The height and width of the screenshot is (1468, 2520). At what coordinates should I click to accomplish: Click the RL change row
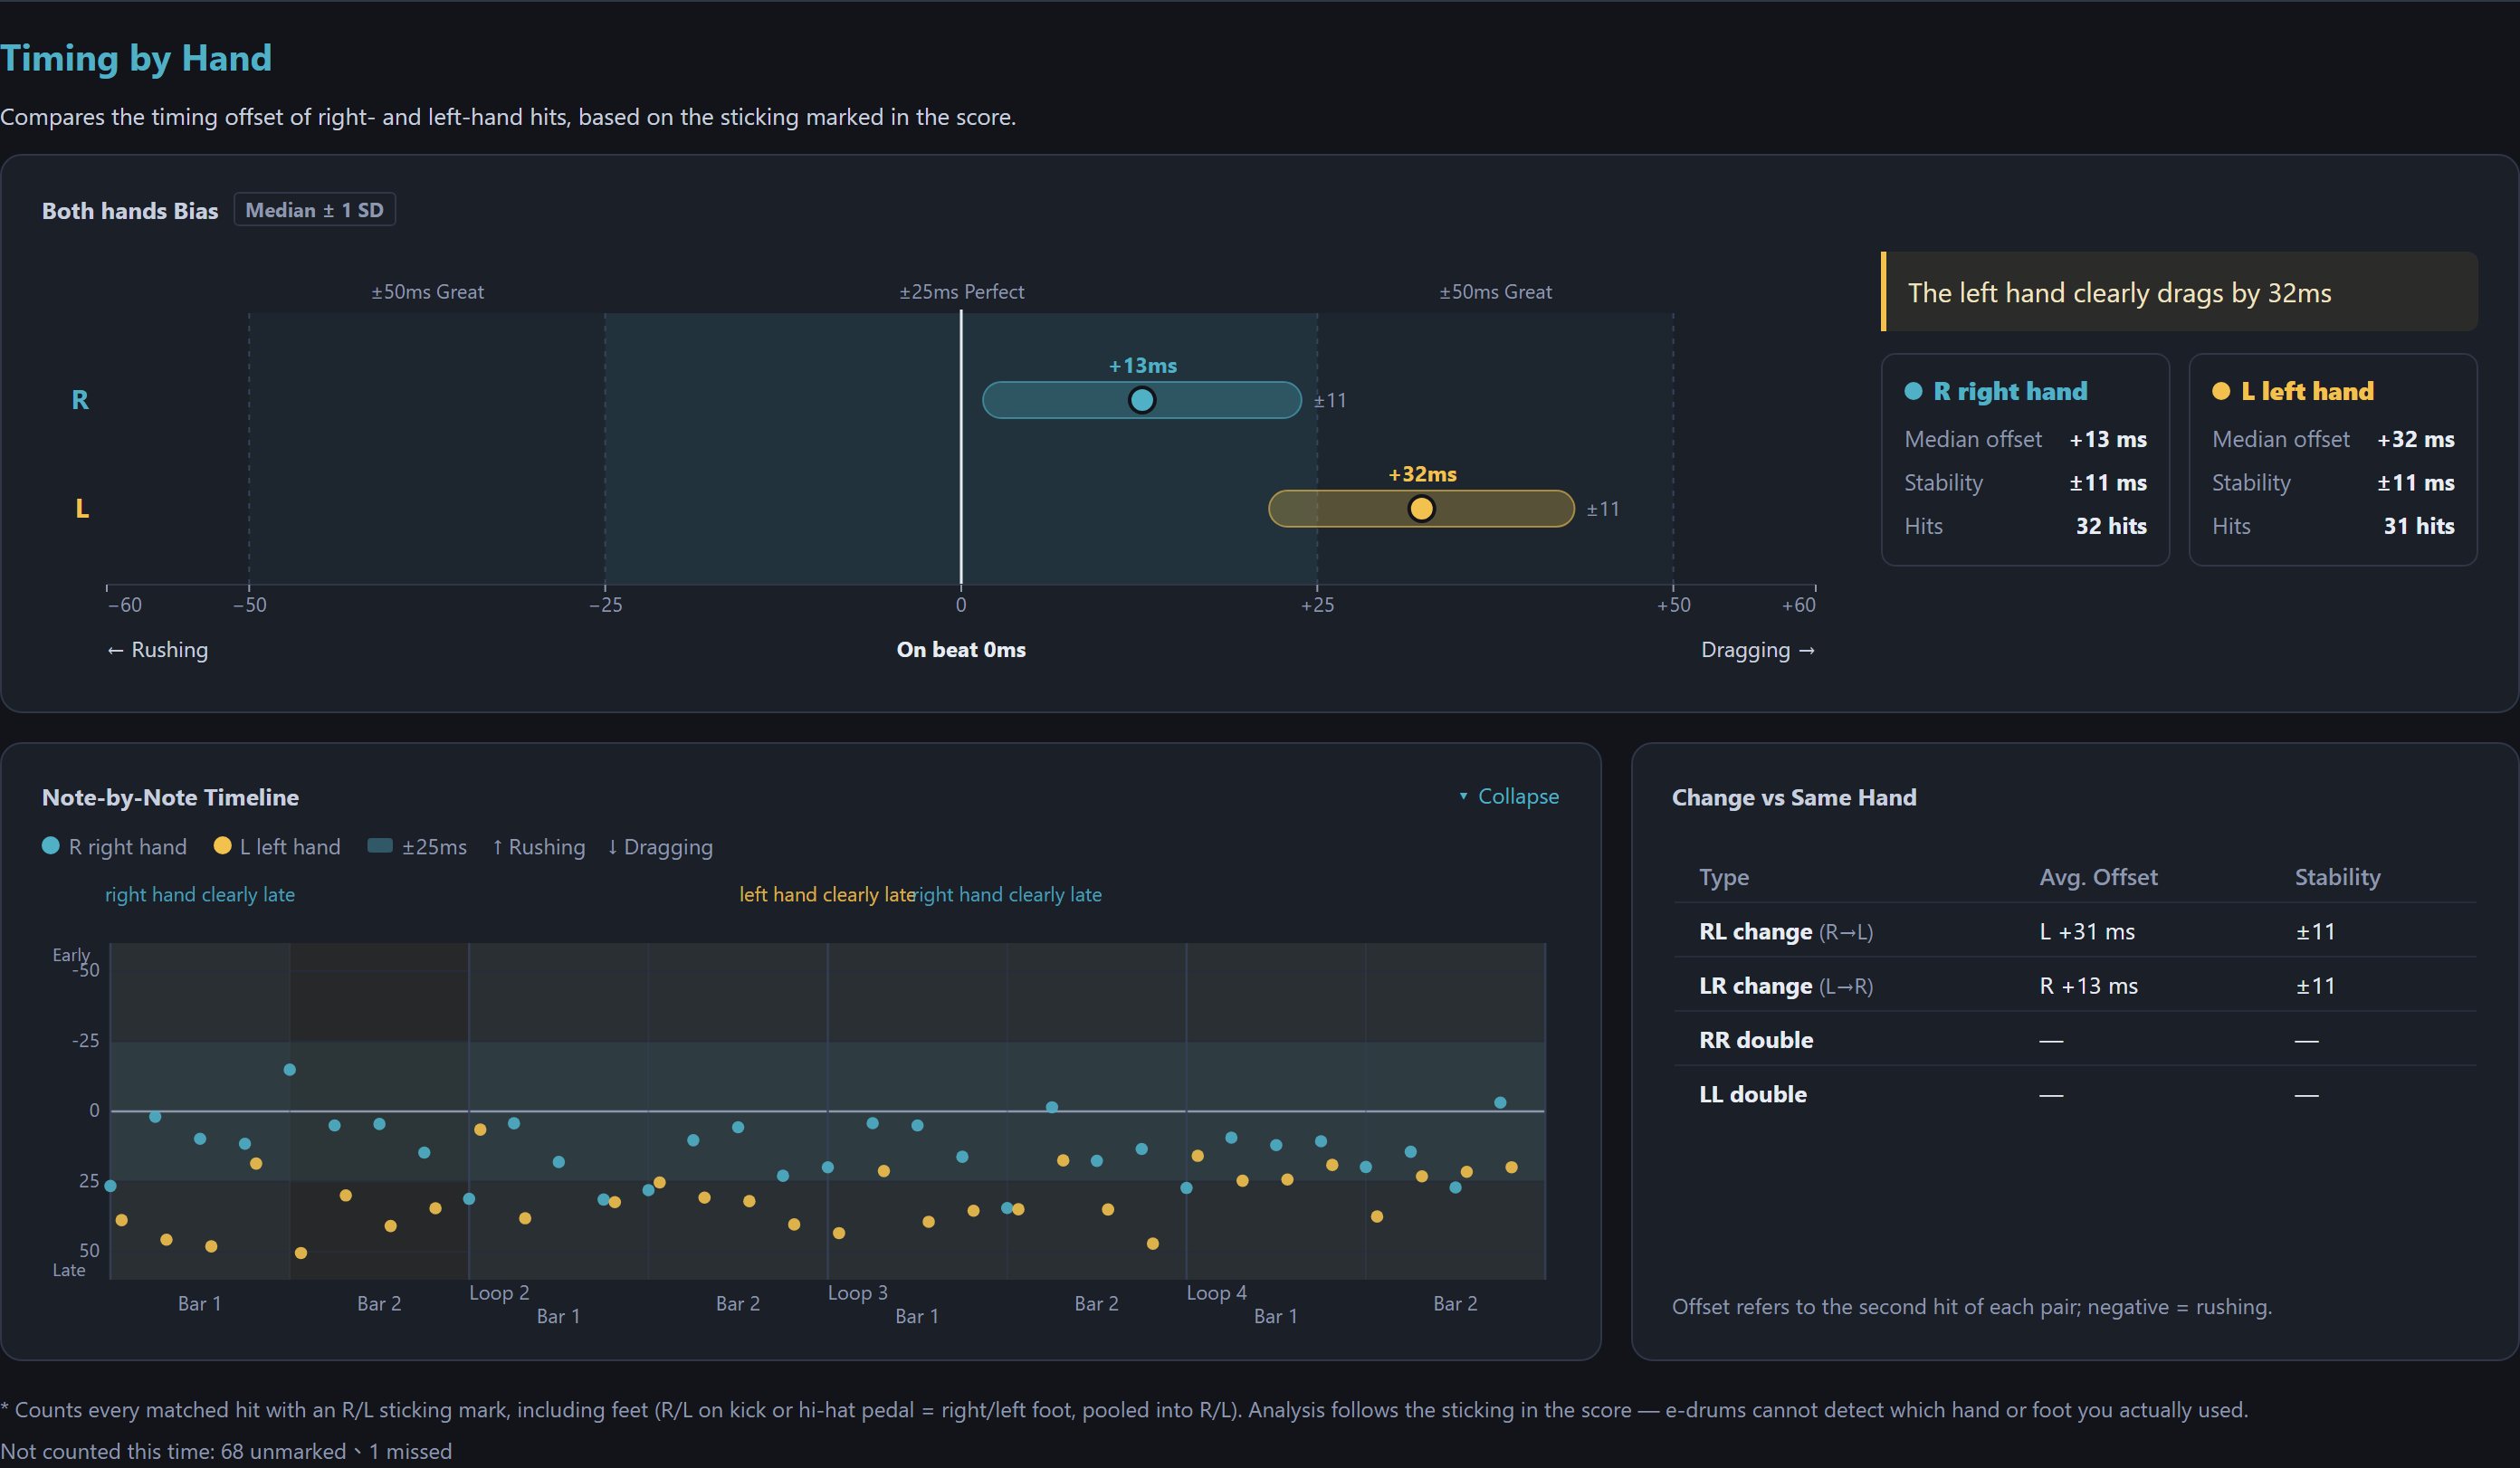pos(2075,931)
